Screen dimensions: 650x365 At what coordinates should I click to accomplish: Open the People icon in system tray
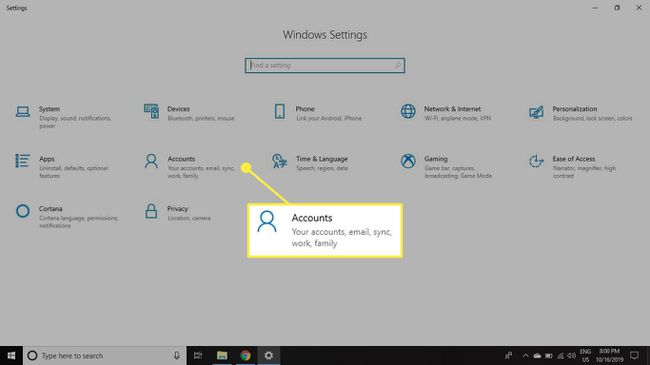(x=508, y=355)
